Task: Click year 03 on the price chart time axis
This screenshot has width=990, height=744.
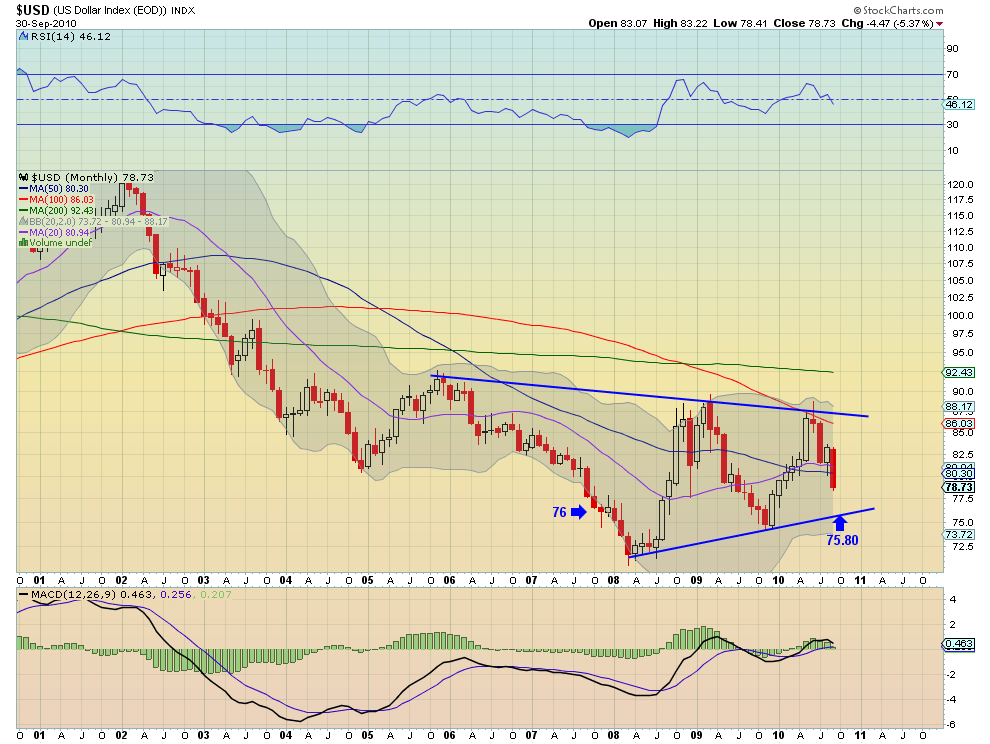Action: (203, 580)
